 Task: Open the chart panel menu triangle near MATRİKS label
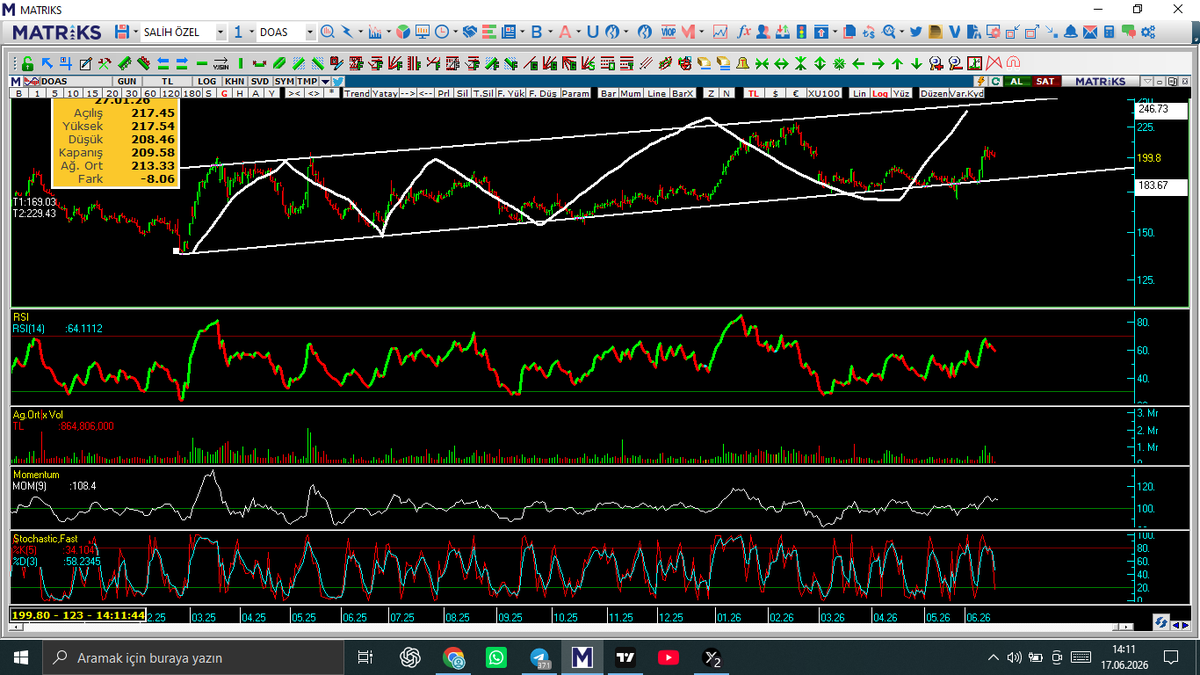tap(1147, 81)
